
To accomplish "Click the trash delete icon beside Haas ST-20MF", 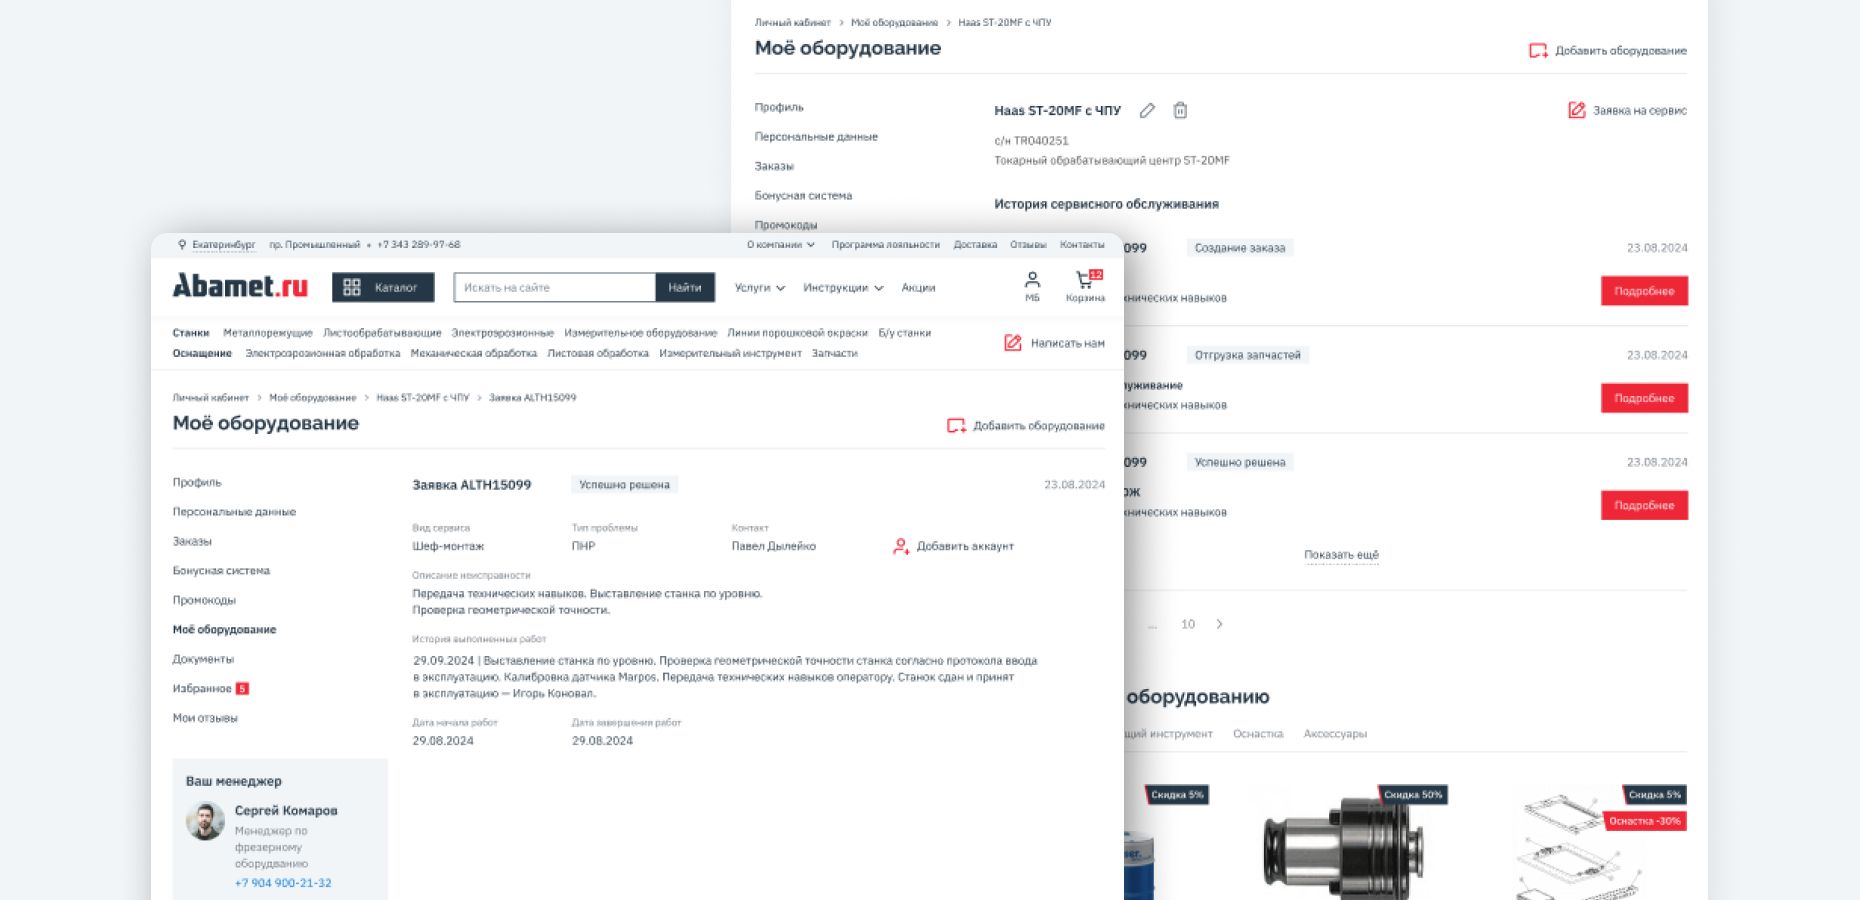I will click(1180, 111).
